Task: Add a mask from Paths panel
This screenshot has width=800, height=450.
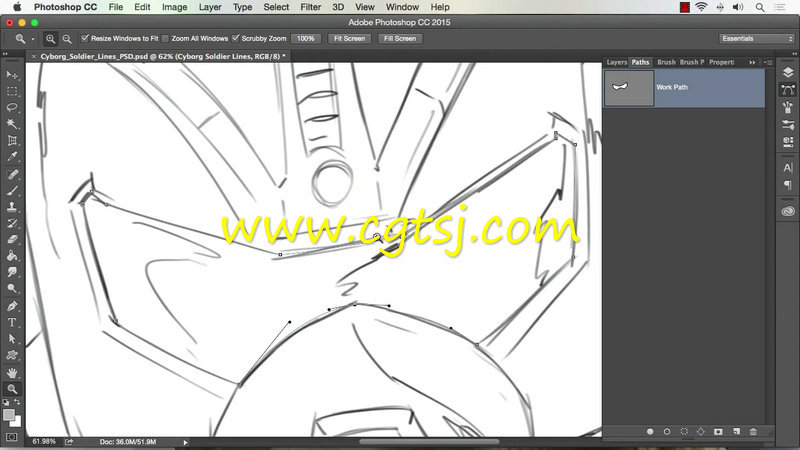Action: pos(718,432)
